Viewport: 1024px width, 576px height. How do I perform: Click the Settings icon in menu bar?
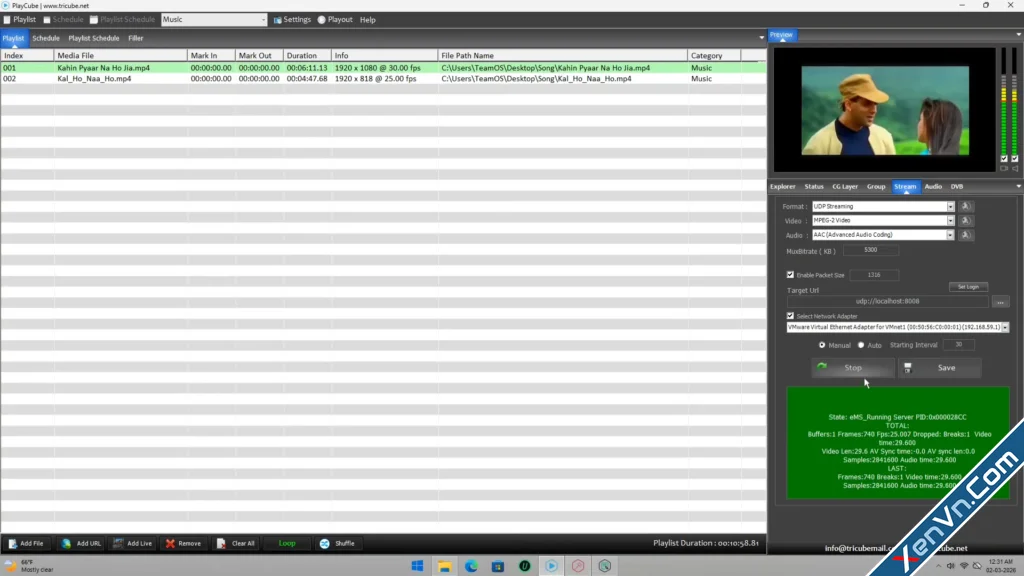click(x=278, y=20)
